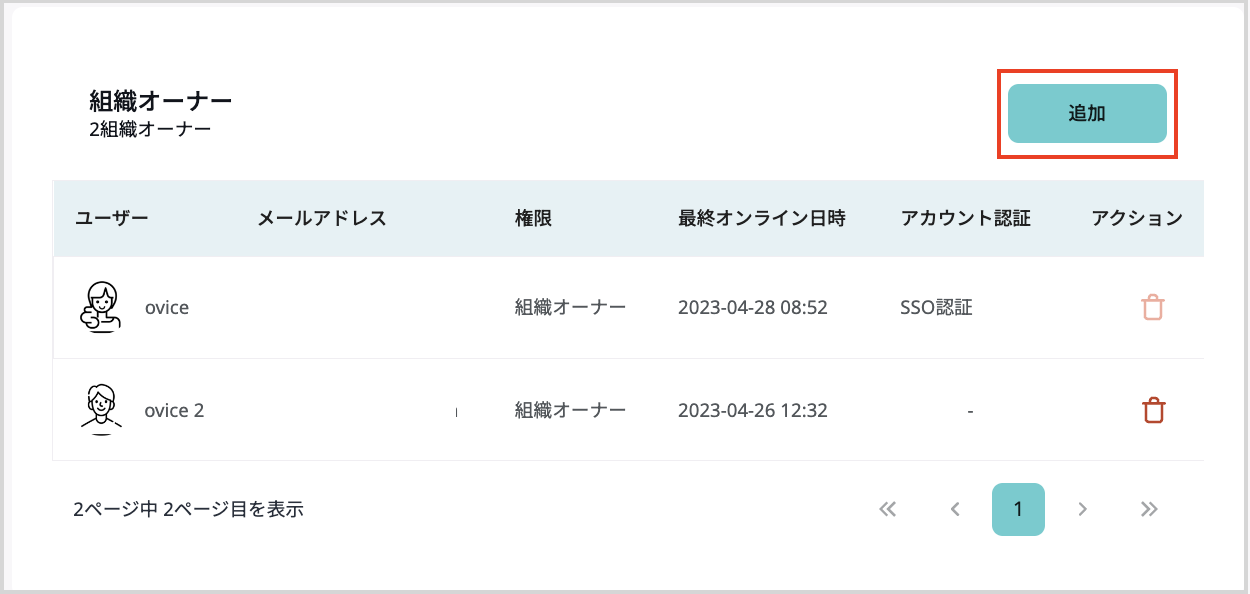
Task: Select the 権限 column header
Action: click(534, 218)
